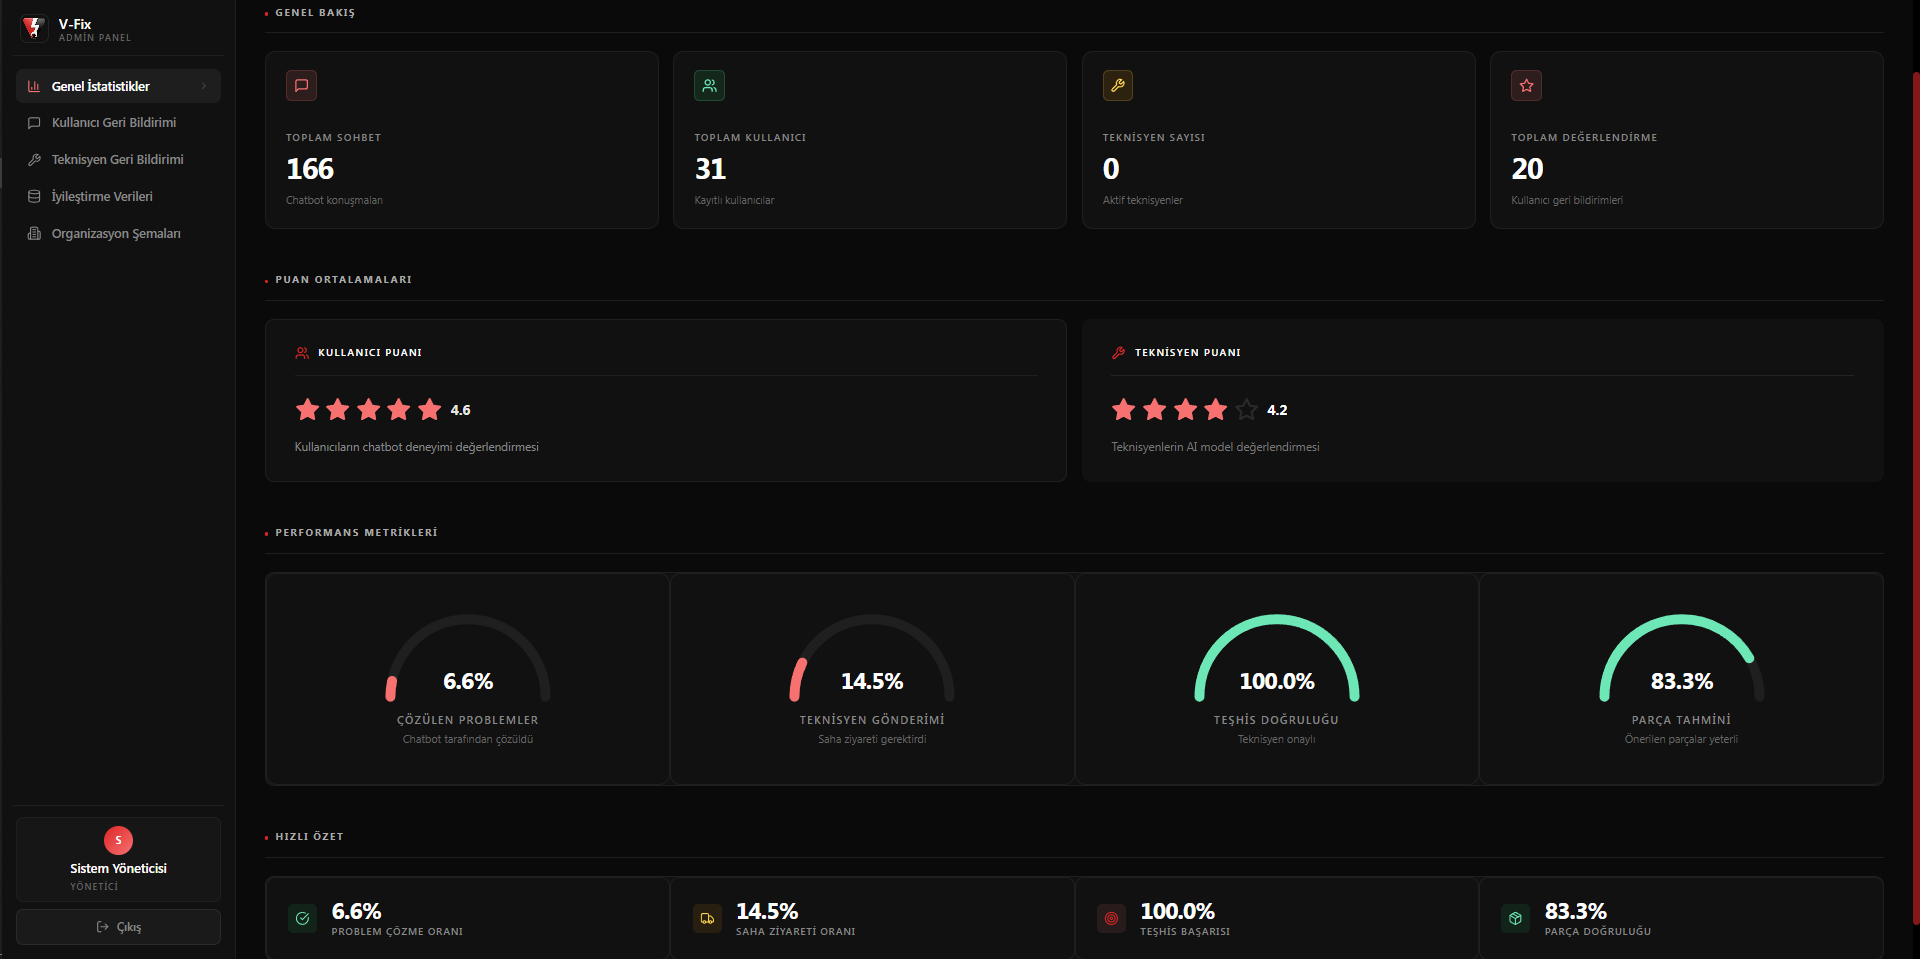Image resolution: width=1920 pixels, height=959 pixels.
Task: Click the Chatbot konuşmaları caption
Action: click(x=334, y=201)
